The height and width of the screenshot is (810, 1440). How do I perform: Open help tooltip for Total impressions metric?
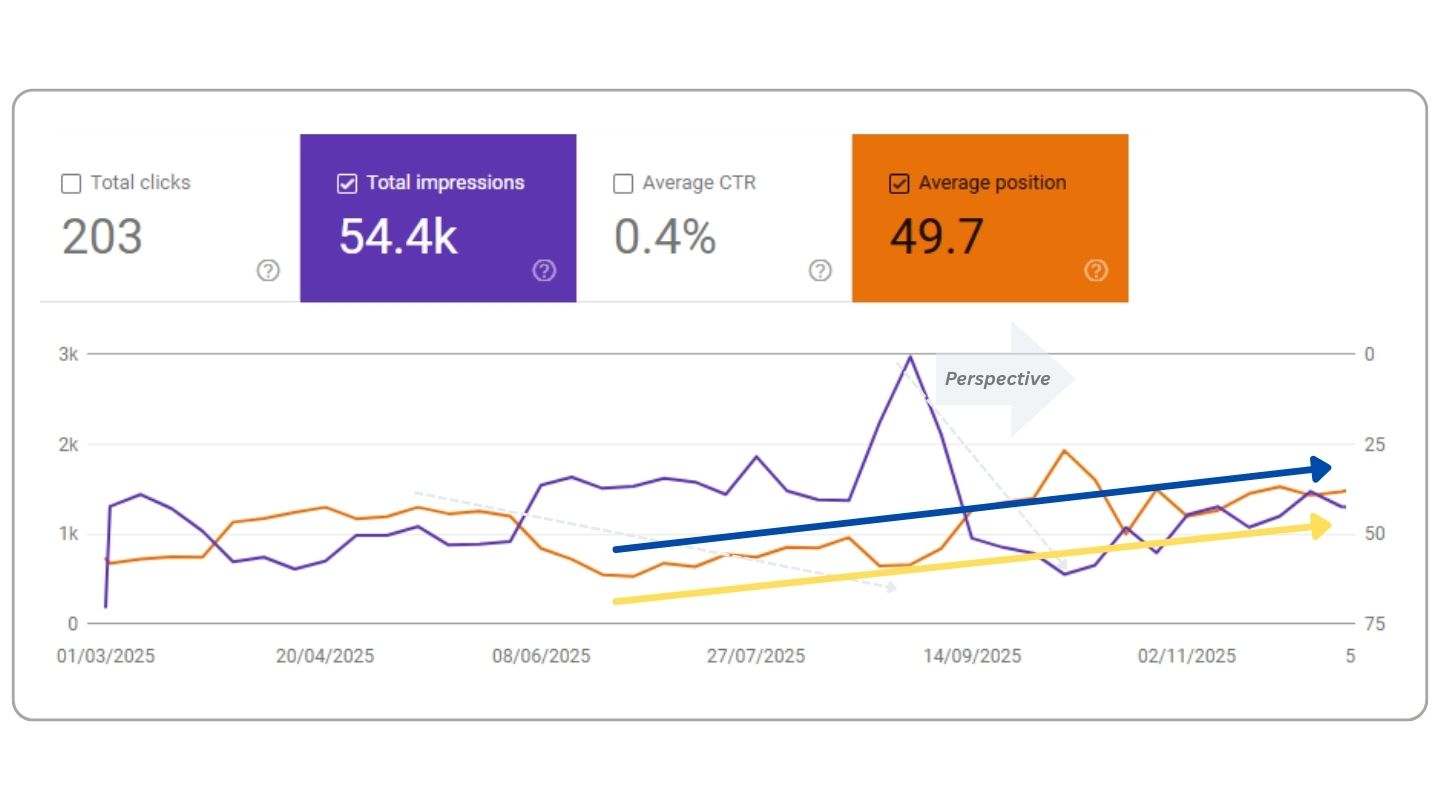pos(544,270)
